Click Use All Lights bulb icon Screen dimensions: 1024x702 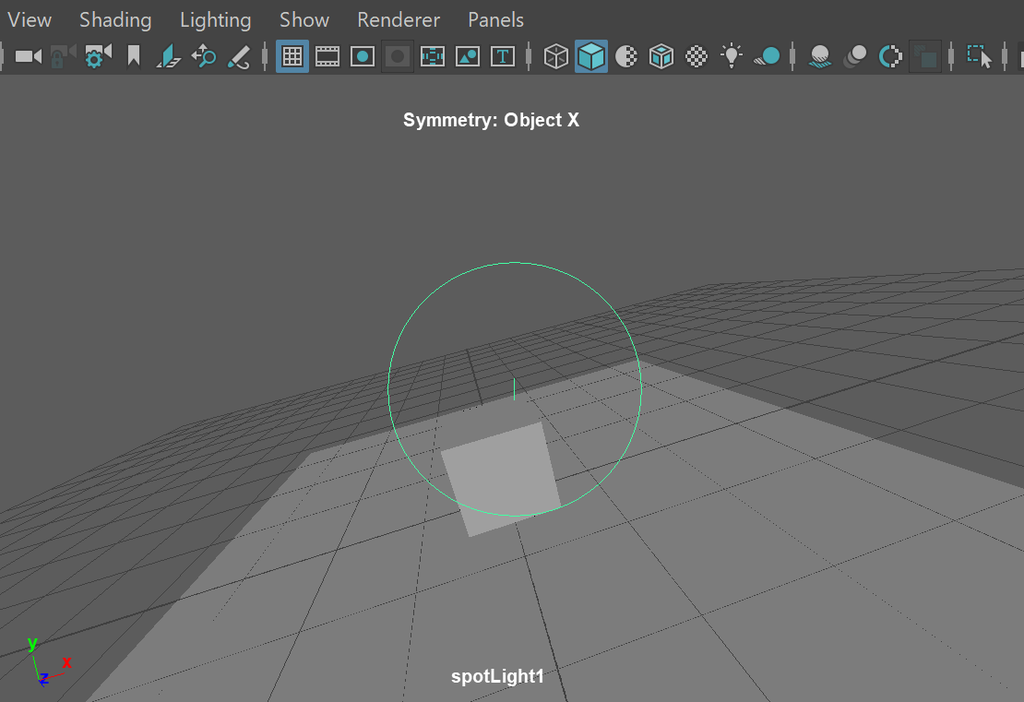(x=731, y=57)
